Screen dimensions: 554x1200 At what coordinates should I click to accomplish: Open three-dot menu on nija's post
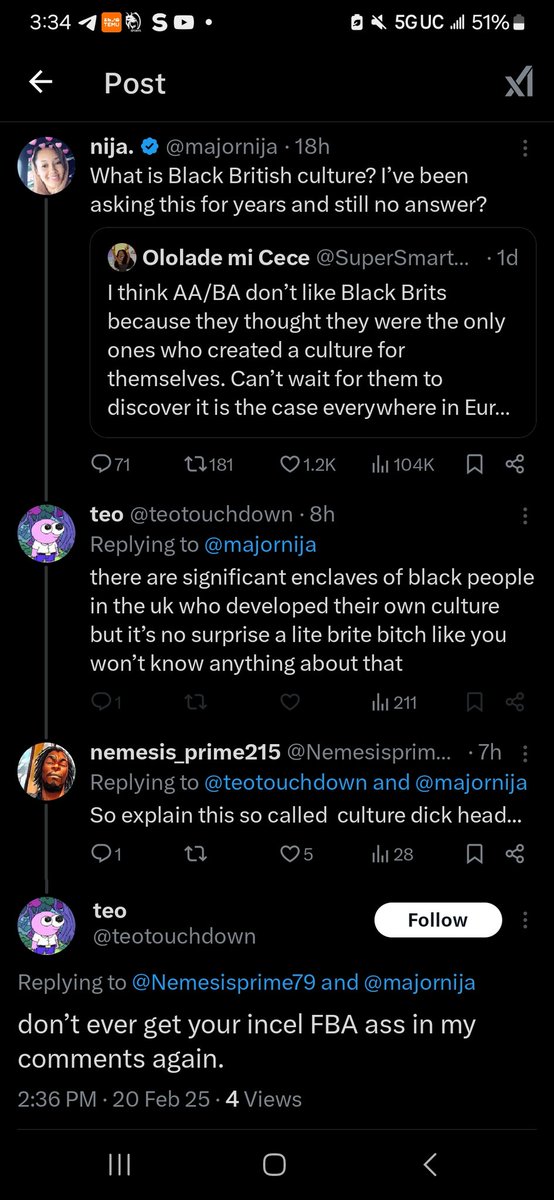tap(525, 147)
